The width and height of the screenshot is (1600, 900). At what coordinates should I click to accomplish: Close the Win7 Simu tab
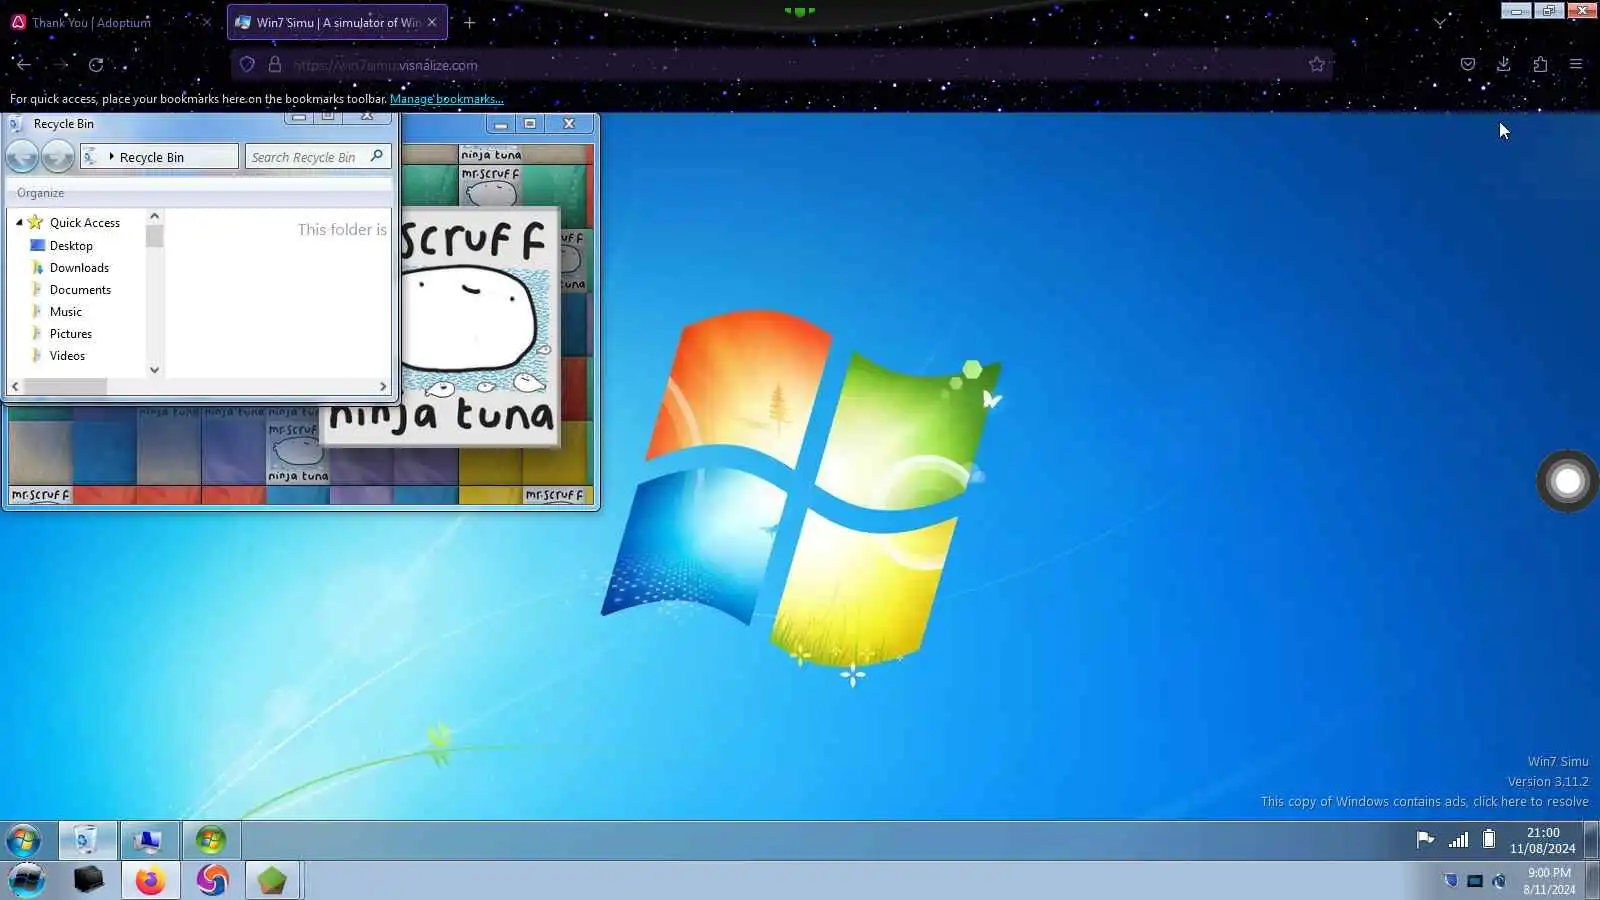[x=432, y=22]
